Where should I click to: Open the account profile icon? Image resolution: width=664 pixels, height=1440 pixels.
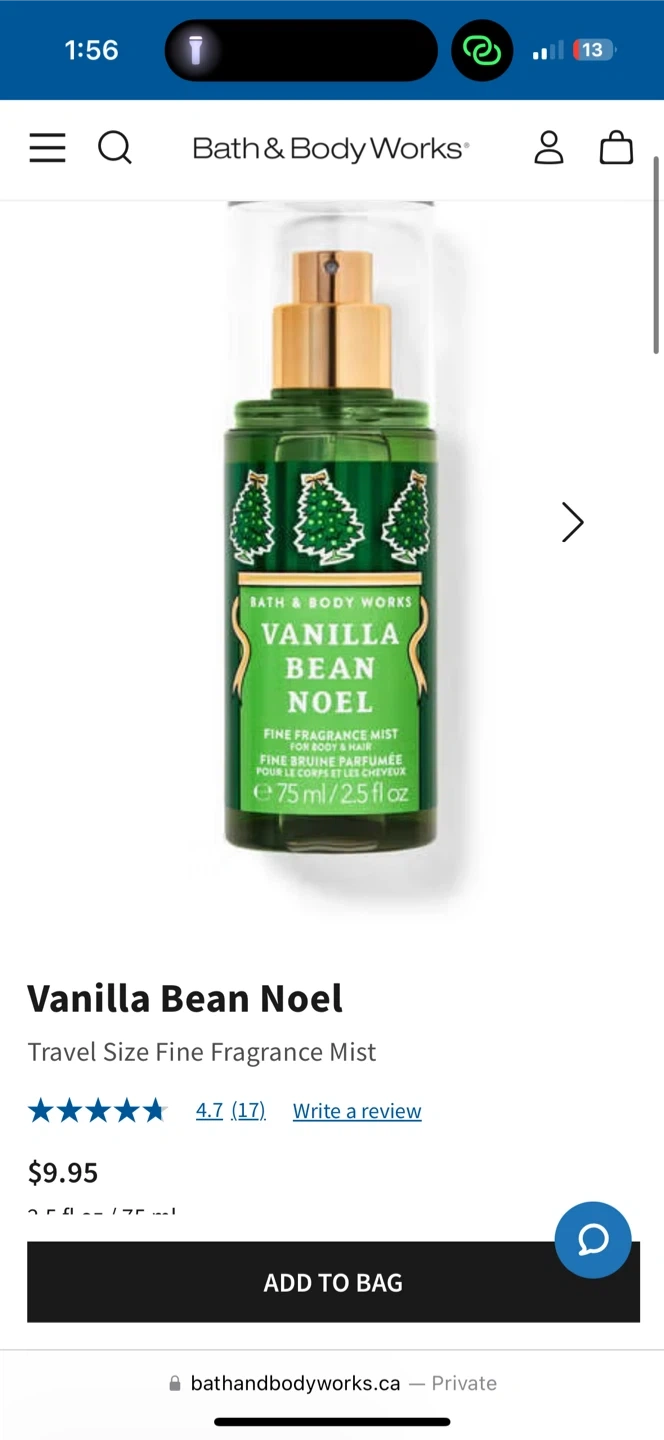(549, 147)
